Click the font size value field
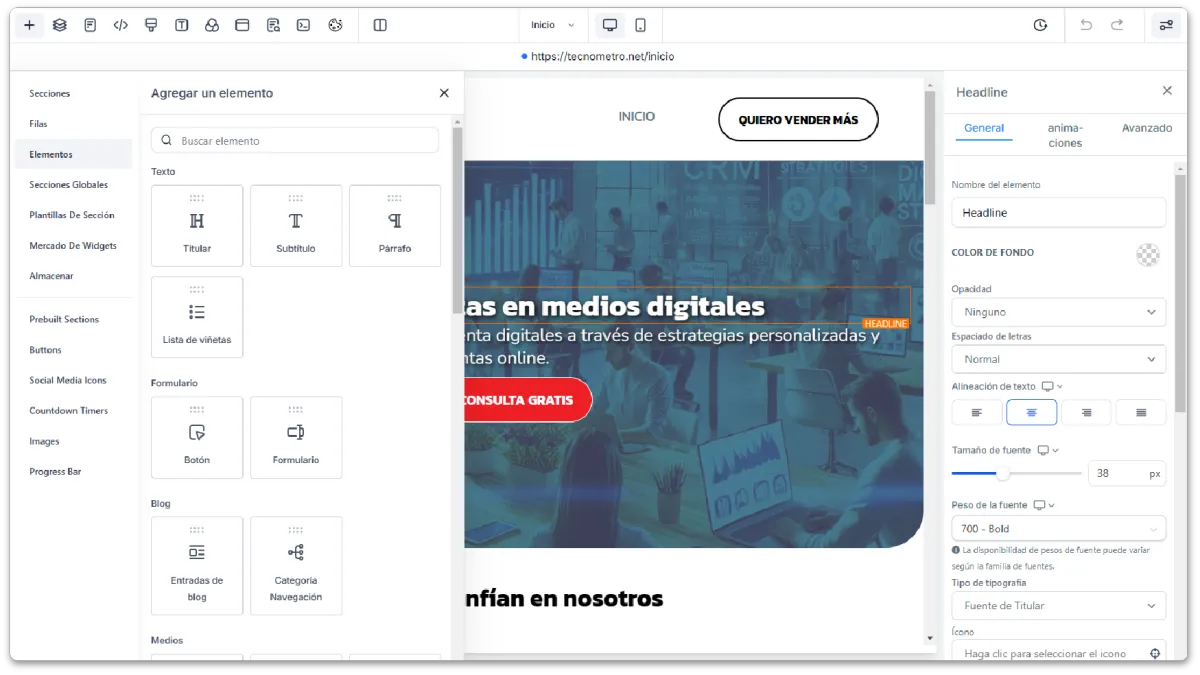1200x675 pixels. [x=1115, y=474]
